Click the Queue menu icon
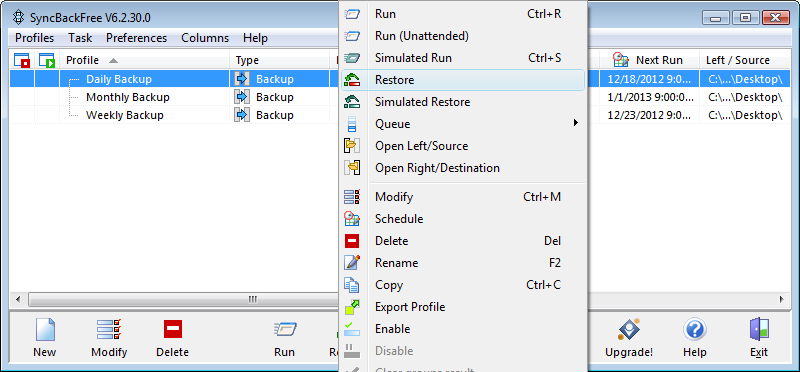 tap(353, 124)
